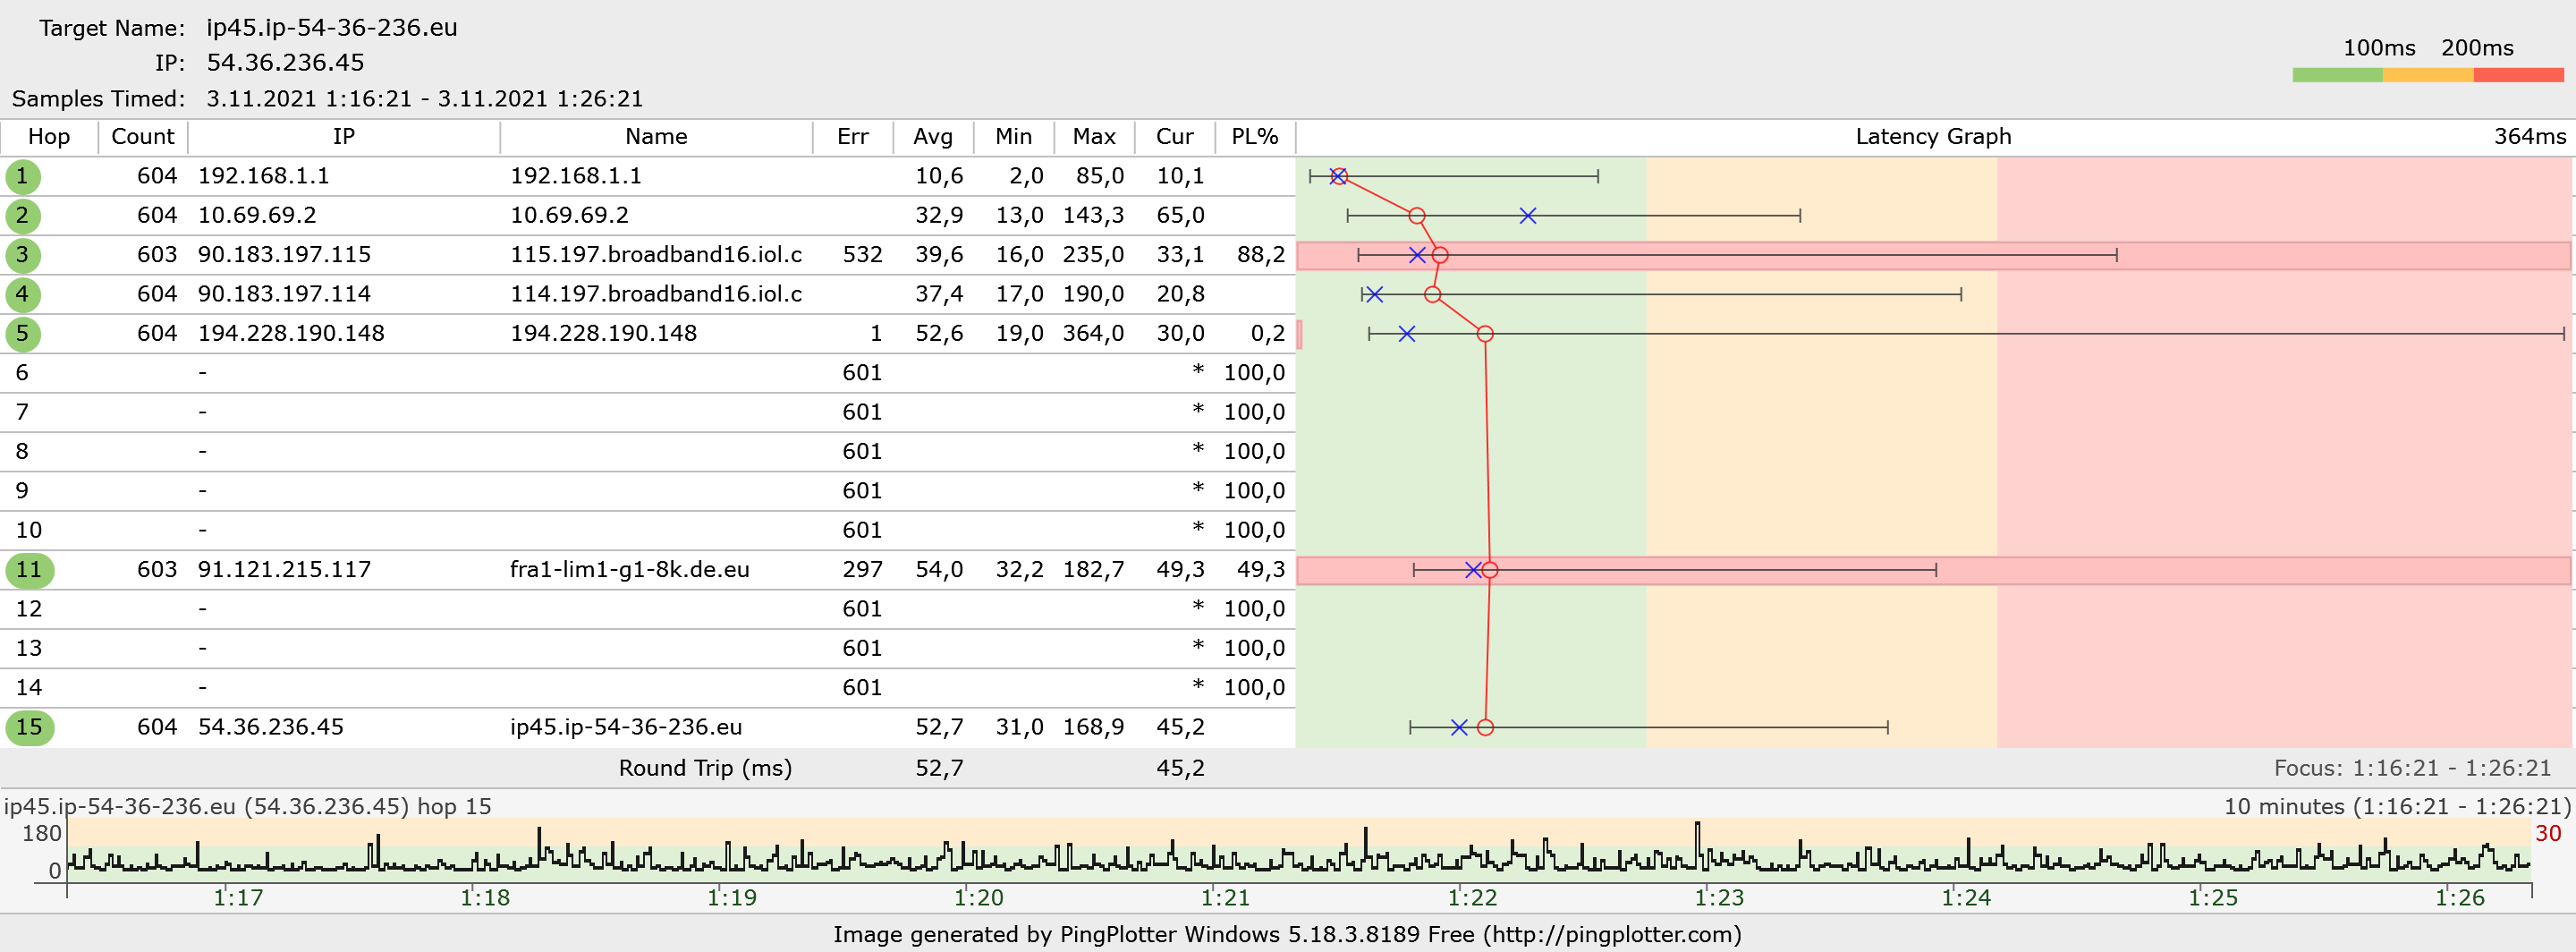Select the green hop 3 circle icon
The width and height of the screenshot is (2576, 952).
(23, 255)
